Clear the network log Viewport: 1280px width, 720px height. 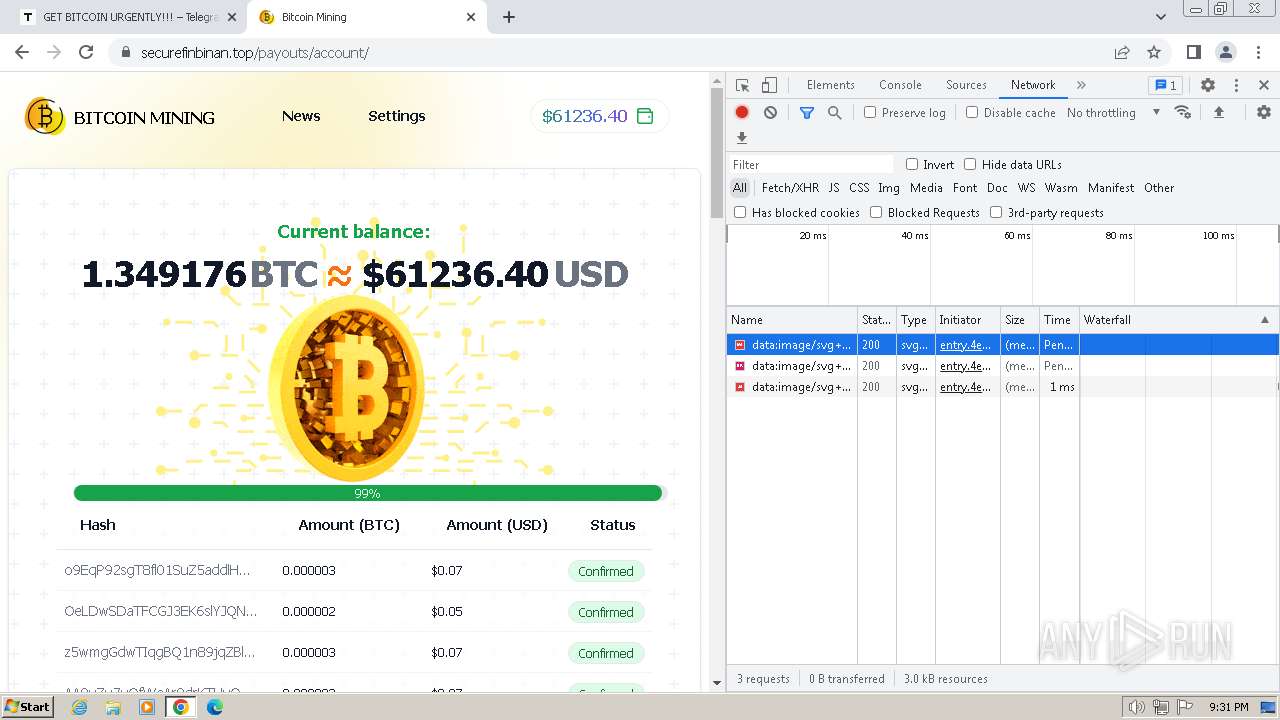[x=770, y=113]
